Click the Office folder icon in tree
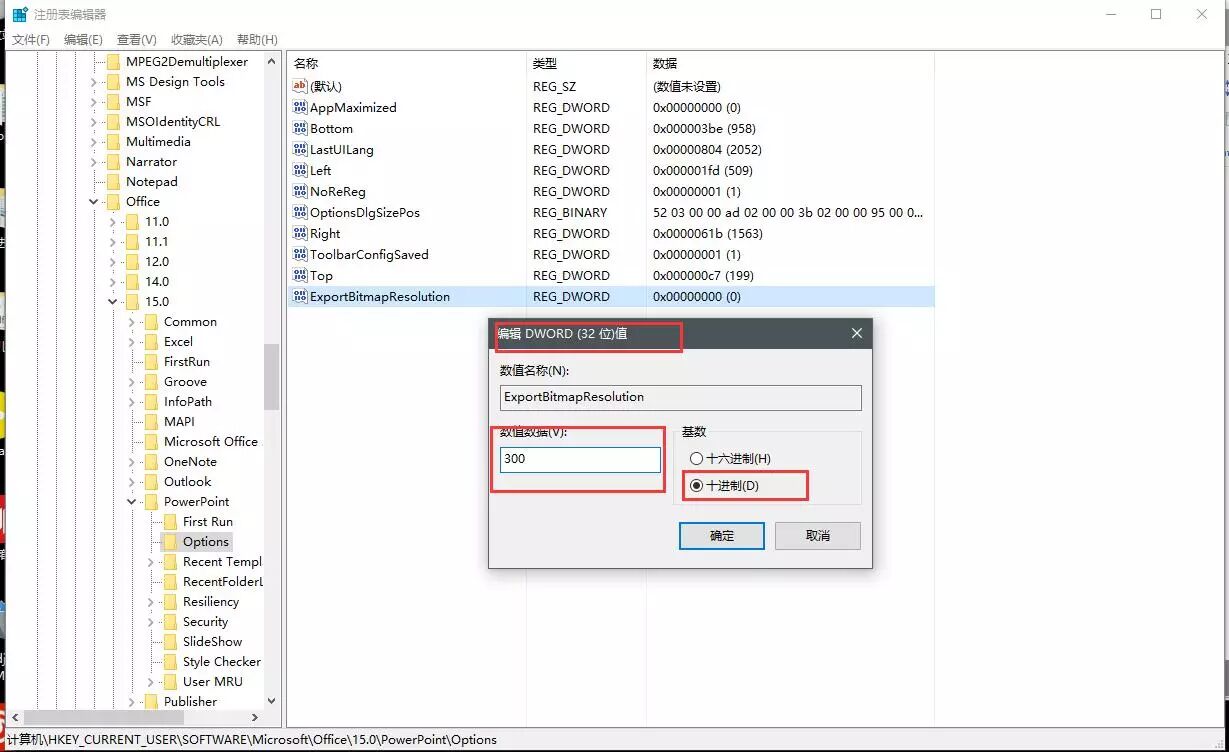 click(113, 201)
